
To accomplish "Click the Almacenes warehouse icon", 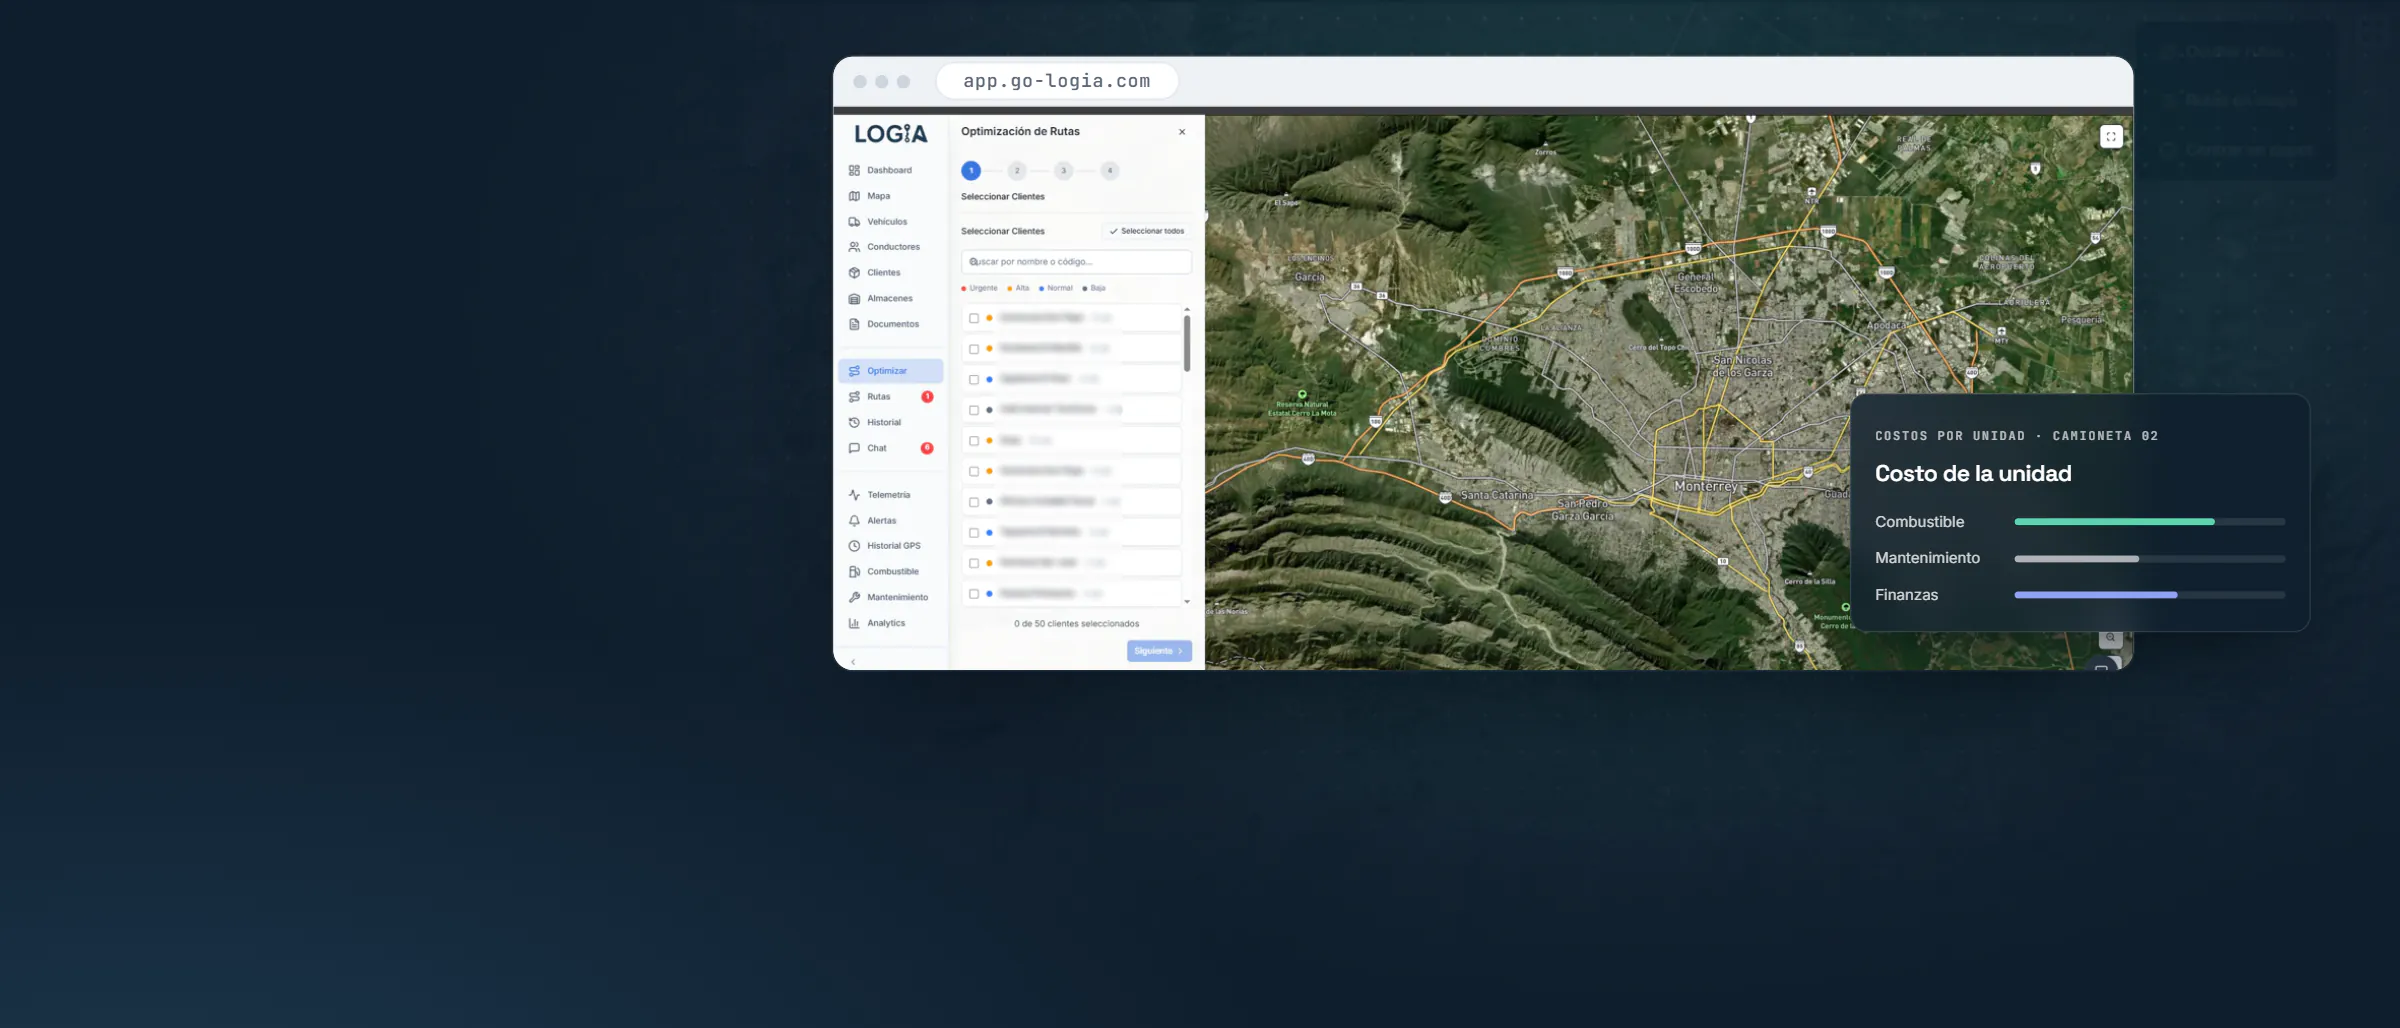I will (854, 299).
